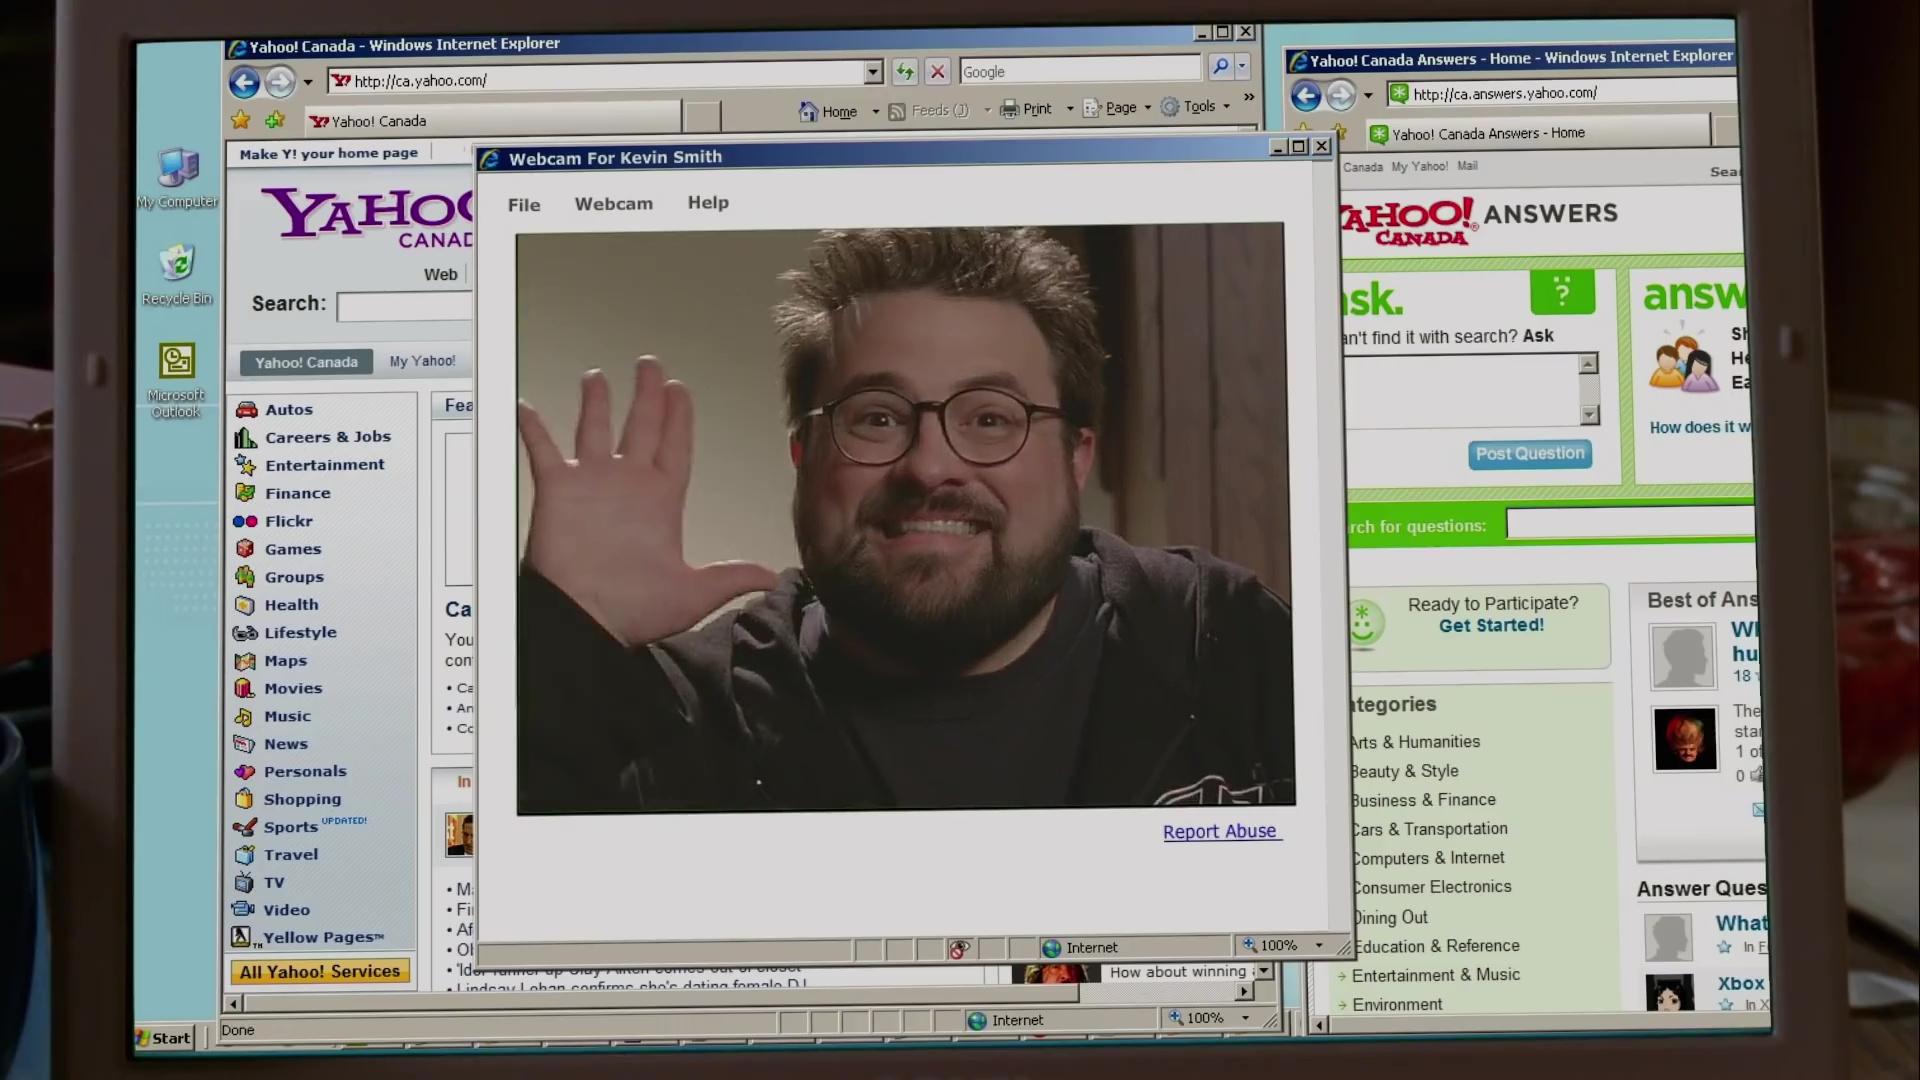The width and height of the screenshot is (1920, 1080).
Task: Click the Ask text area scroll down arrow
Action: coord(1589,414)
